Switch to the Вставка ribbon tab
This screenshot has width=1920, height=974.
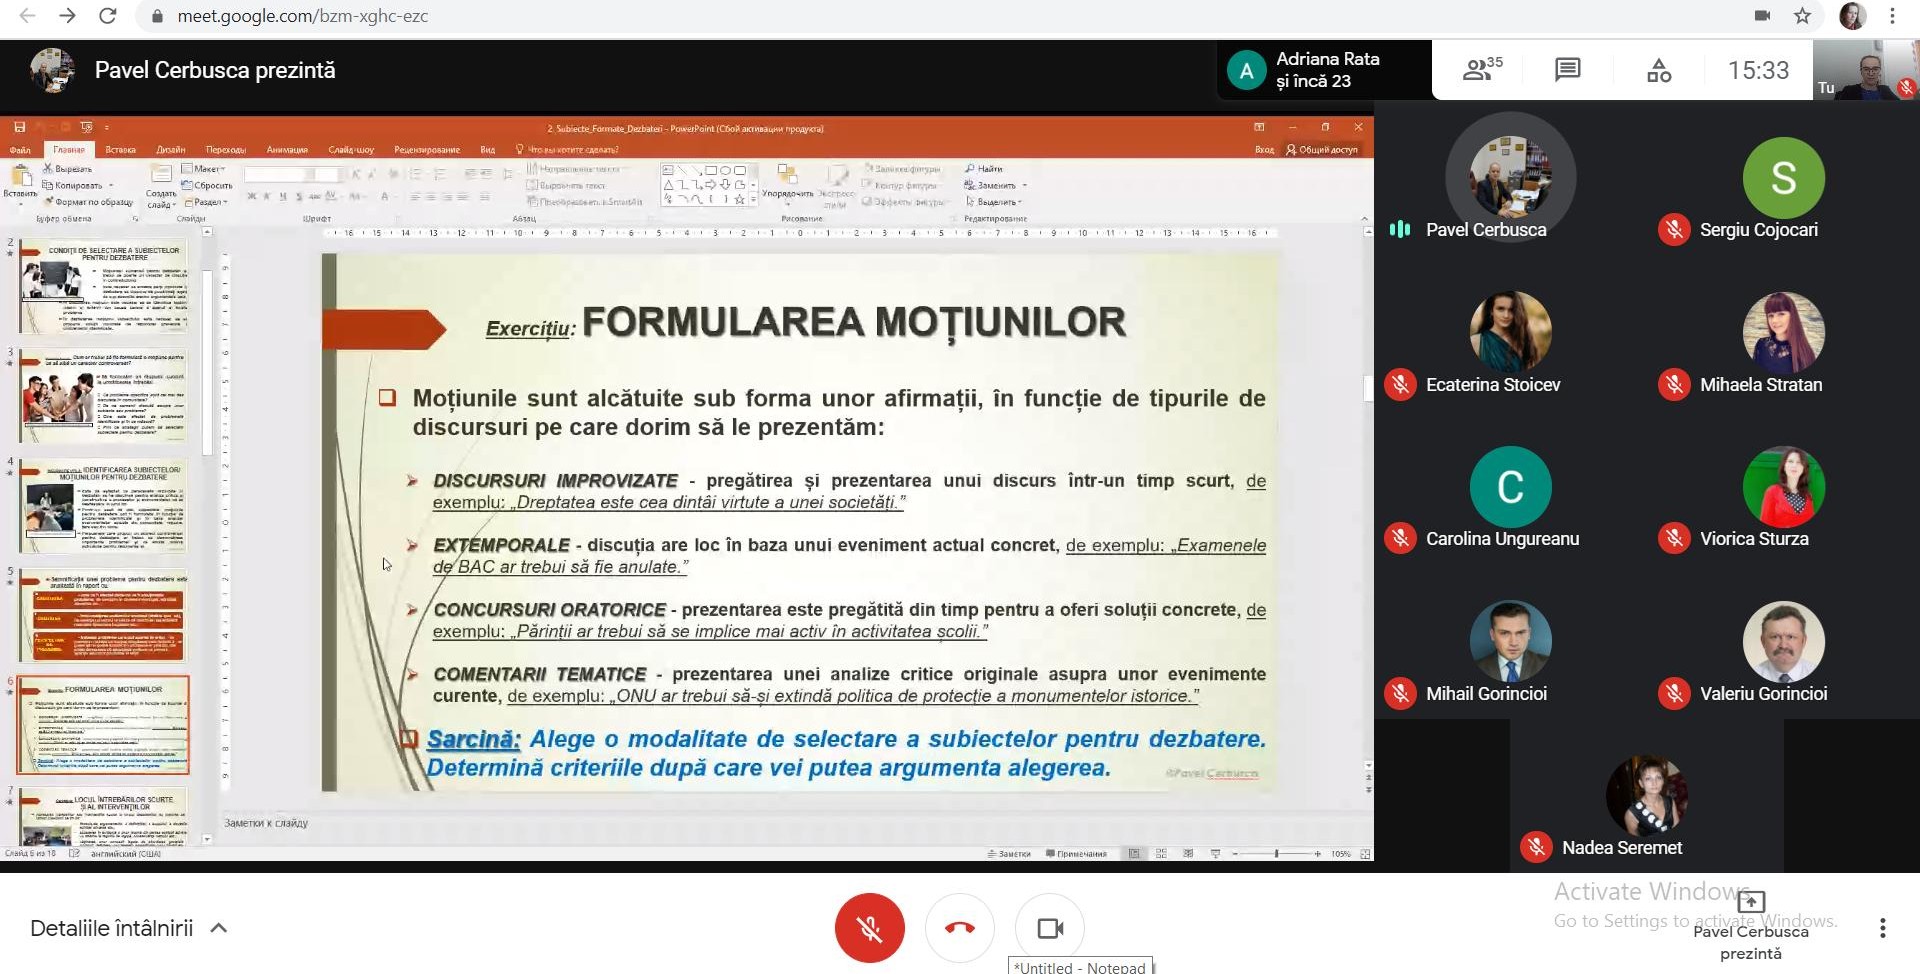pyautogui.click(x=120, y=150)
